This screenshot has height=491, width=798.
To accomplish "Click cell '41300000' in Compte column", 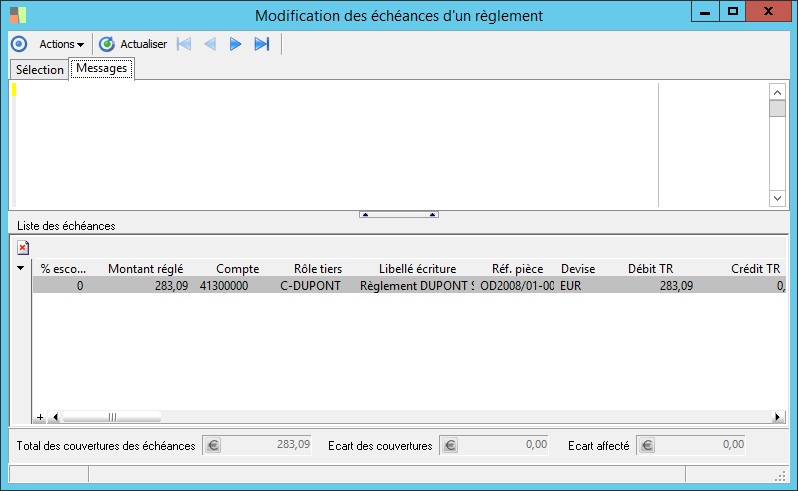I will click(224, 286).
